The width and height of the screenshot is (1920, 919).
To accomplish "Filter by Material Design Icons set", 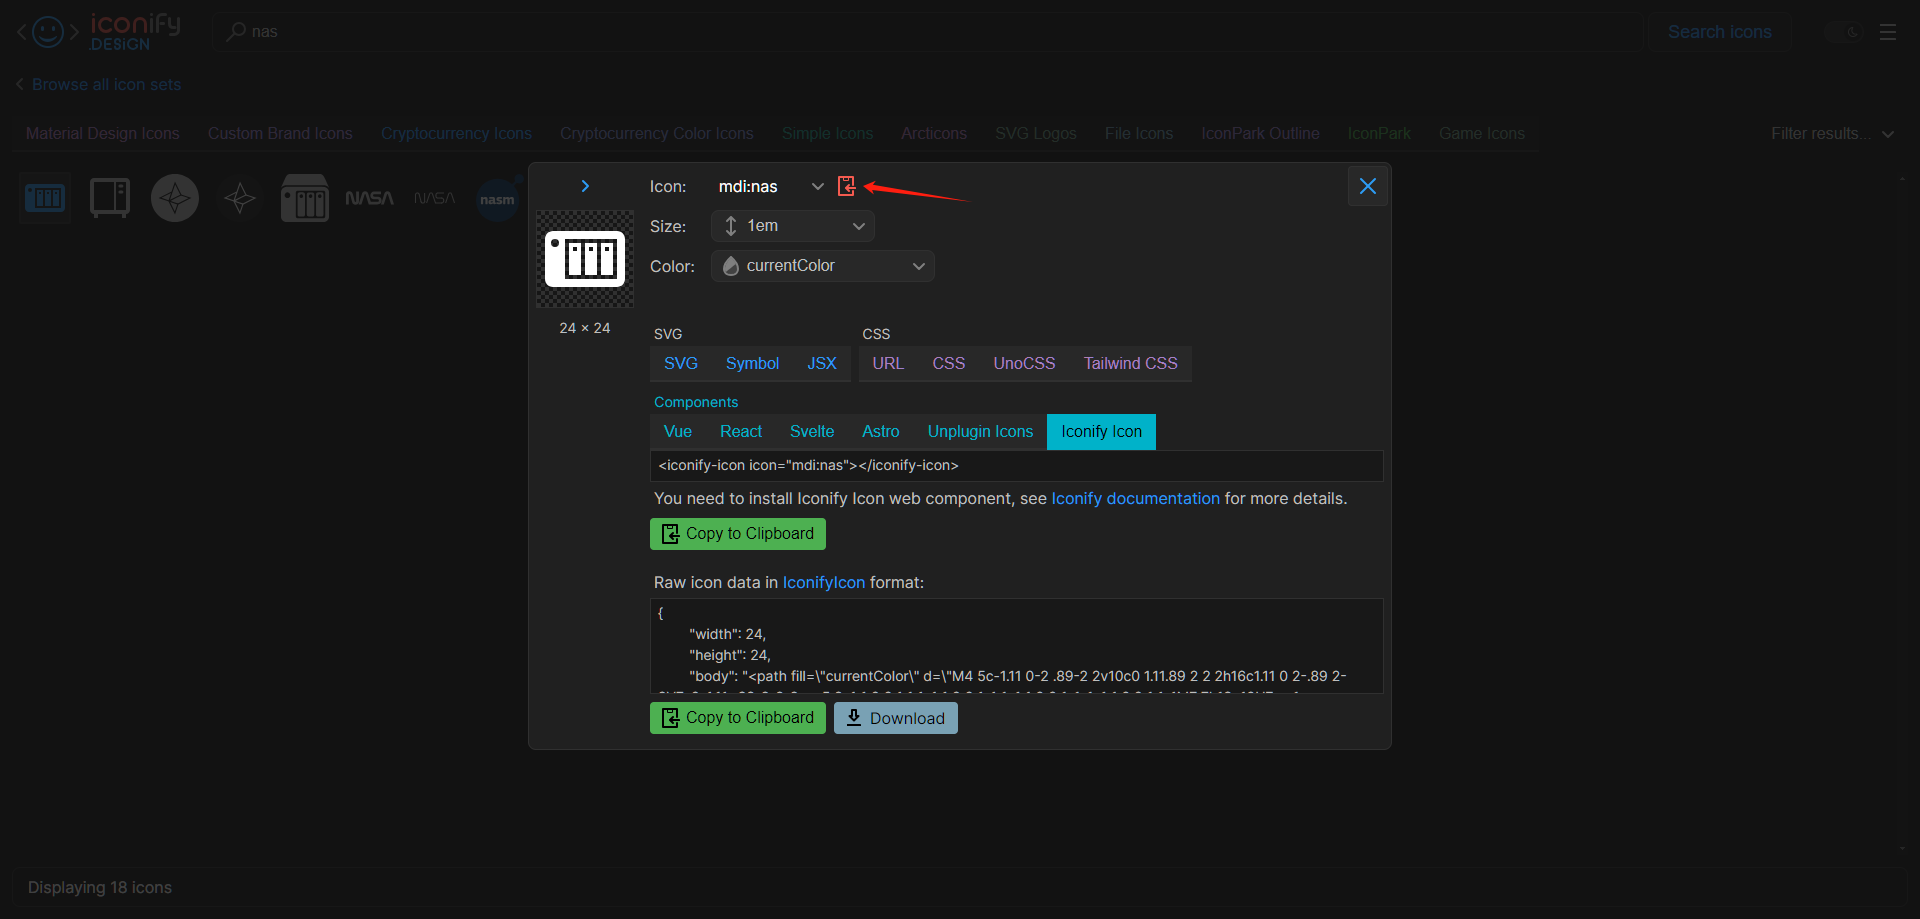I will click(103, 134).
